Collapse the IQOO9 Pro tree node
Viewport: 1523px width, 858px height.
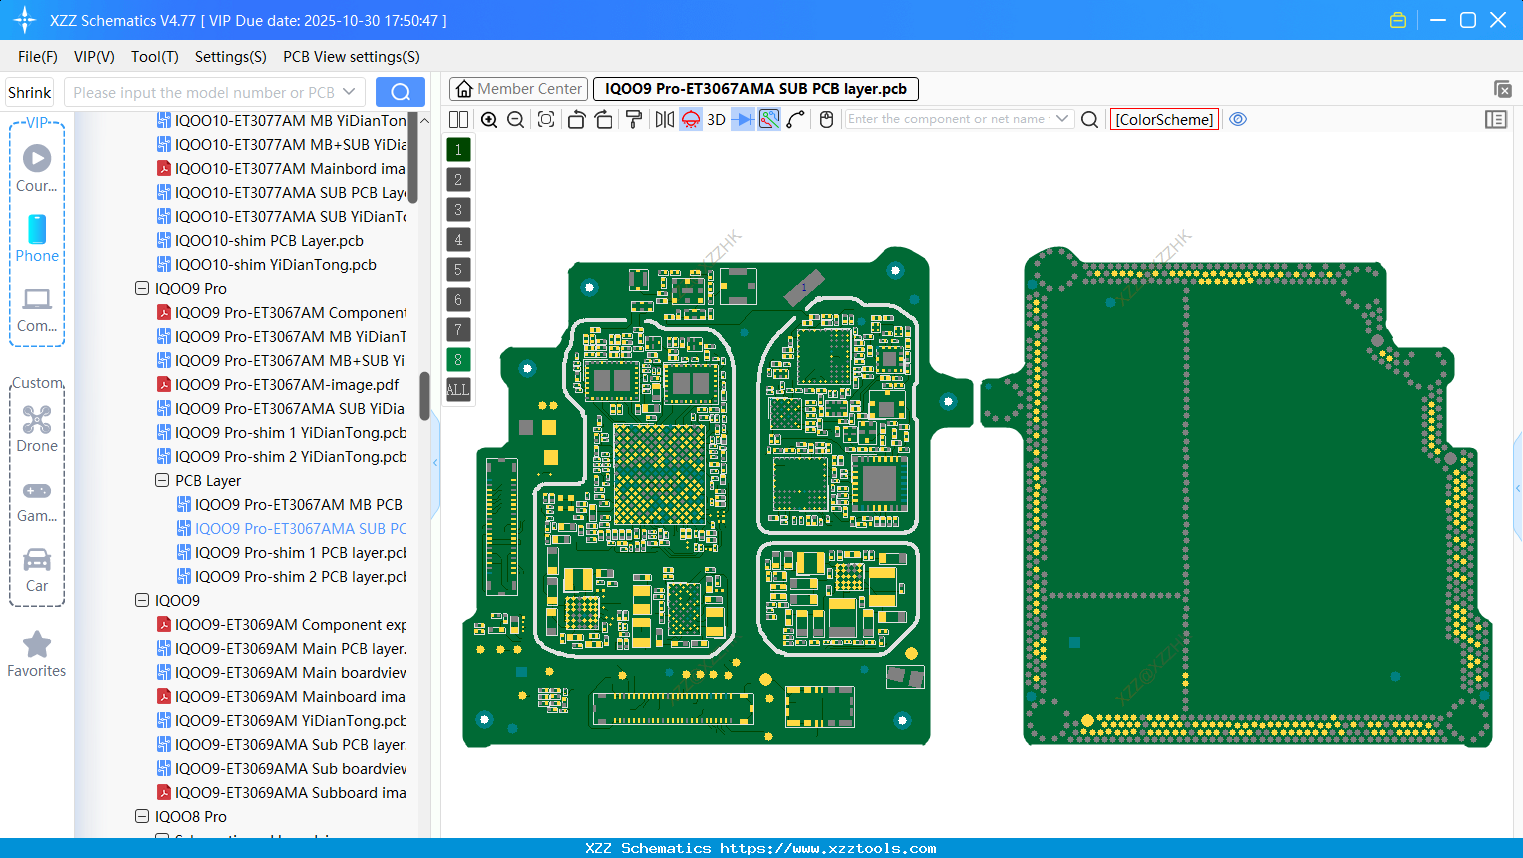pos(142,288)
